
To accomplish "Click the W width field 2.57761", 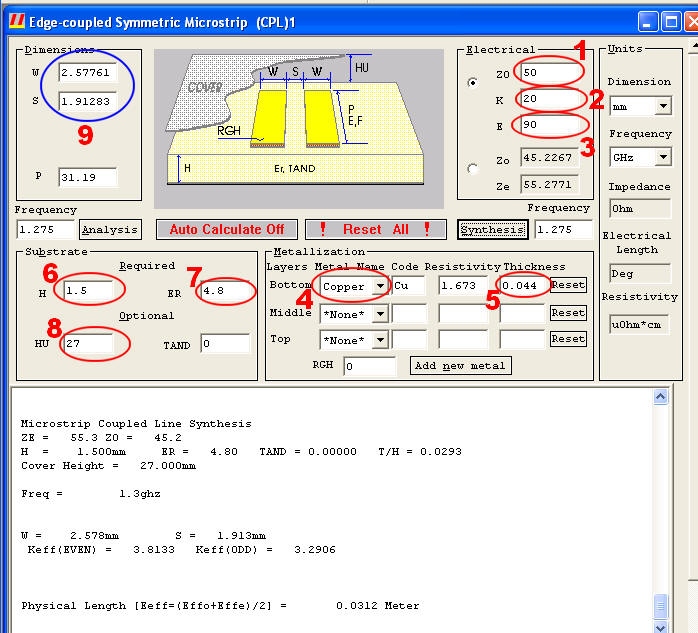I will pyautogui.click(x=88, y=73).
